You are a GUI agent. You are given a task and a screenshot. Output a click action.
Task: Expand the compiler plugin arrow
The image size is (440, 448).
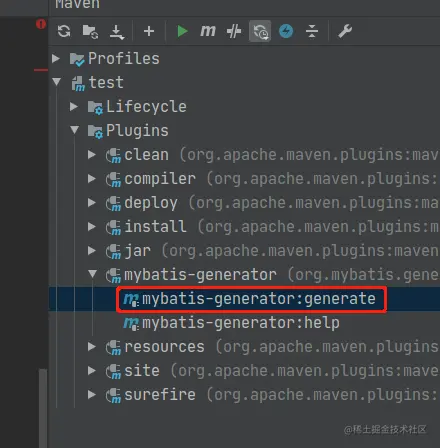(x=92, y=178)
